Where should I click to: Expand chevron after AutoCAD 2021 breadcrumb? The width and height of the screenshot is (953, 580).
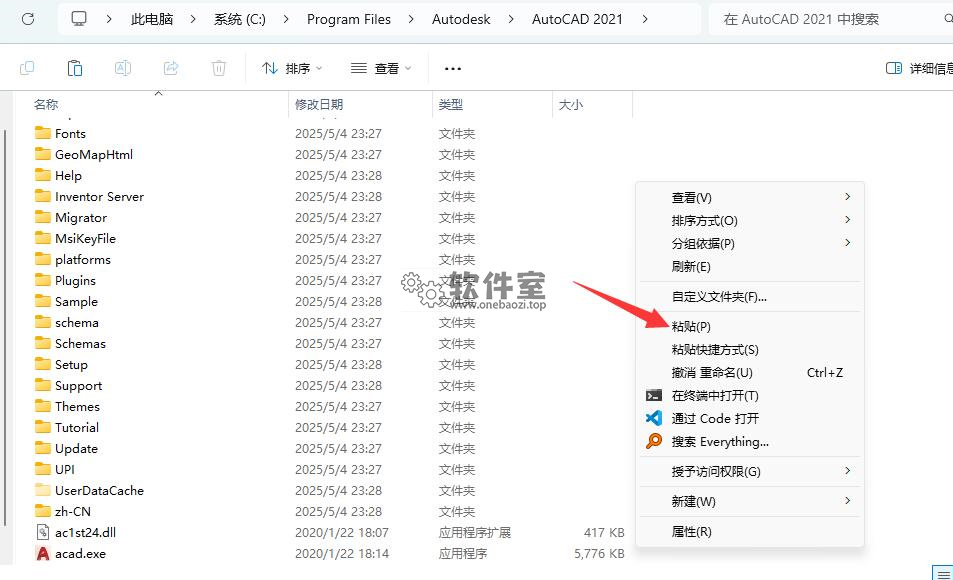click(x=644, y=19)
